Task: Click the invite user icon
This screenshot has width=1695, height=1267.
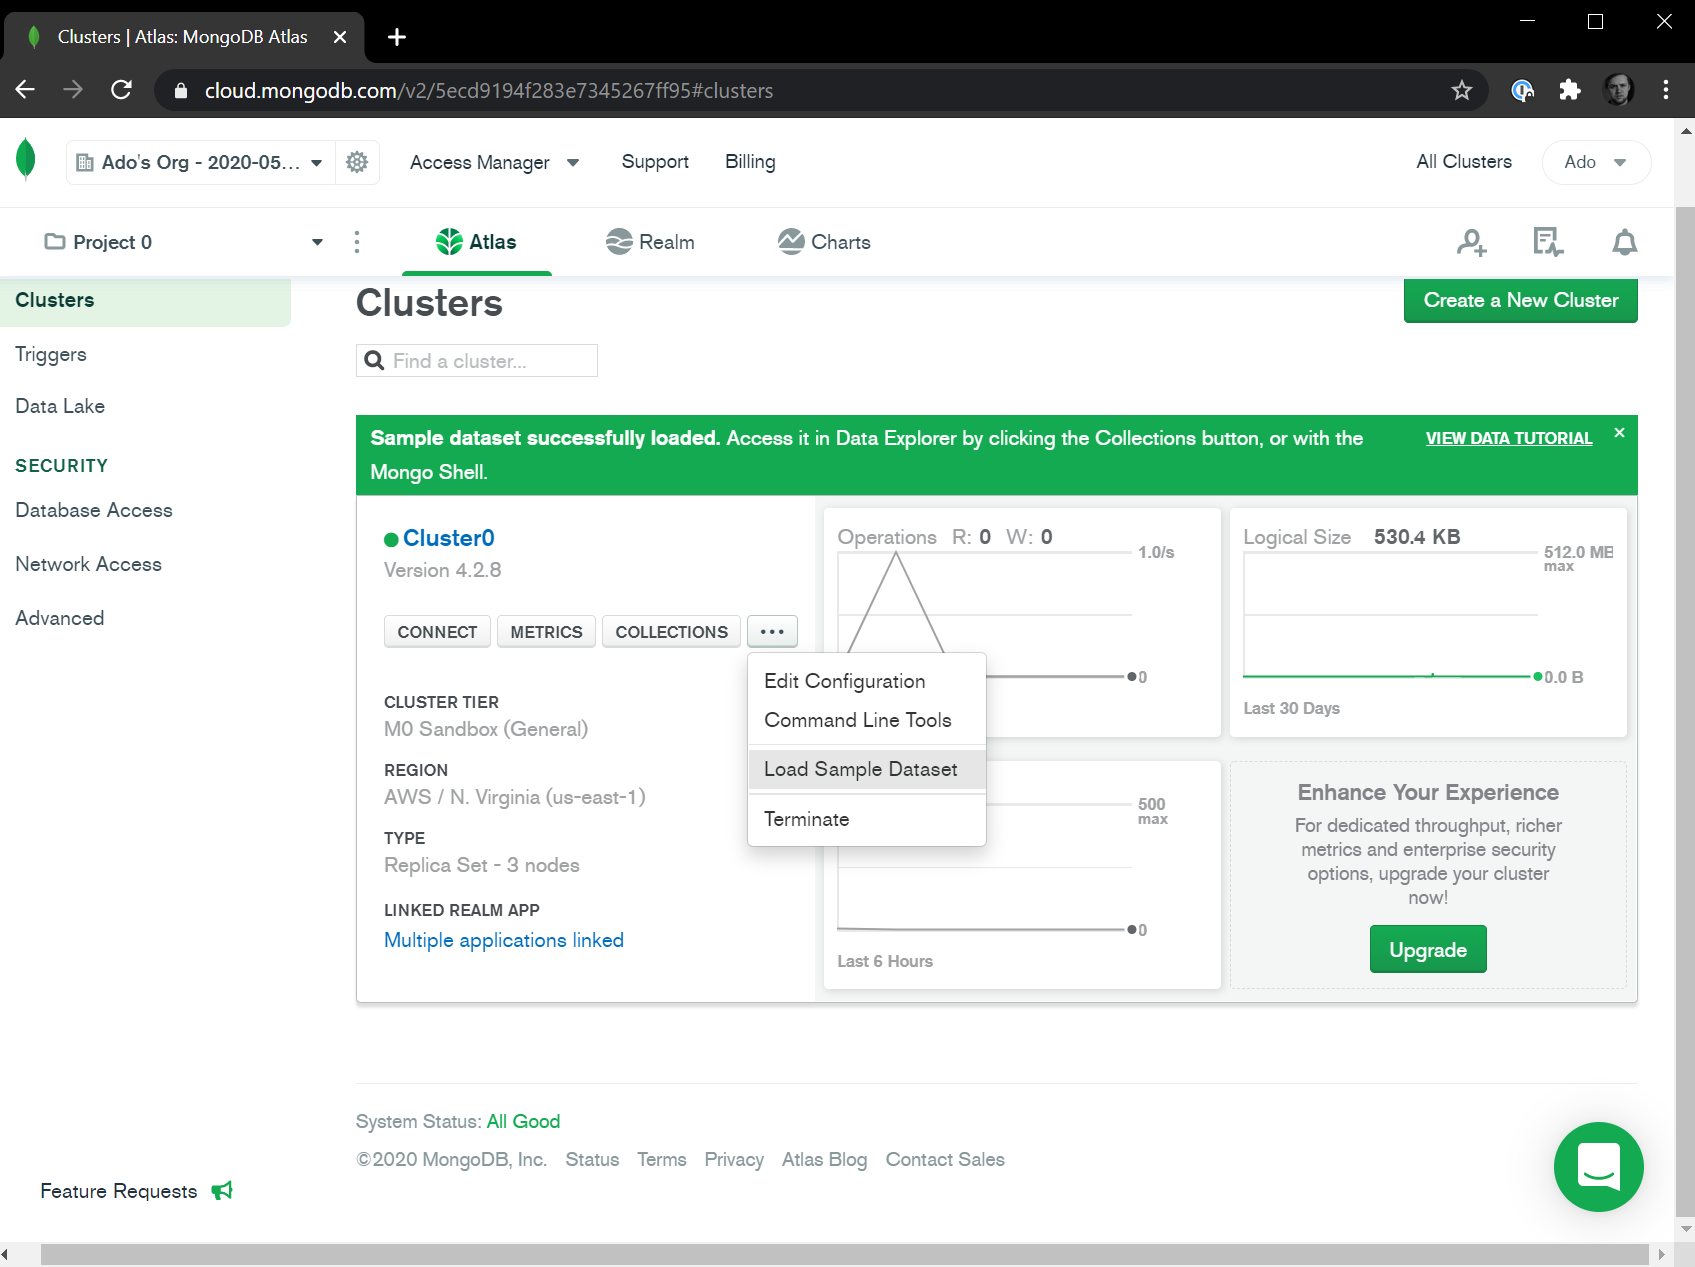Action: pyautogui.click(x=1471, y=242)
